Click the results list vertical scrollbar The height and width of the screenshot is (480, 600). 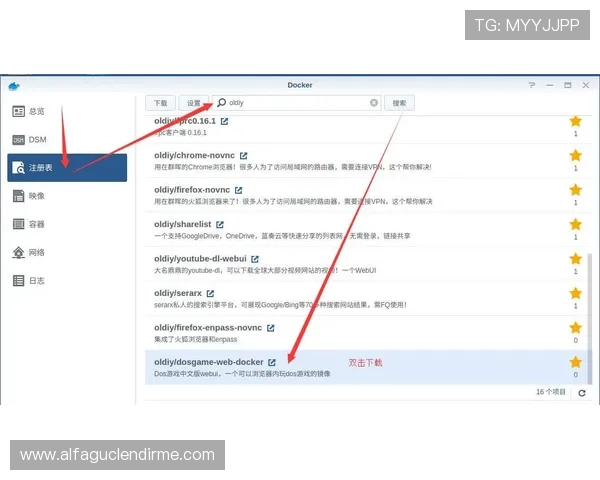[590, 318]
